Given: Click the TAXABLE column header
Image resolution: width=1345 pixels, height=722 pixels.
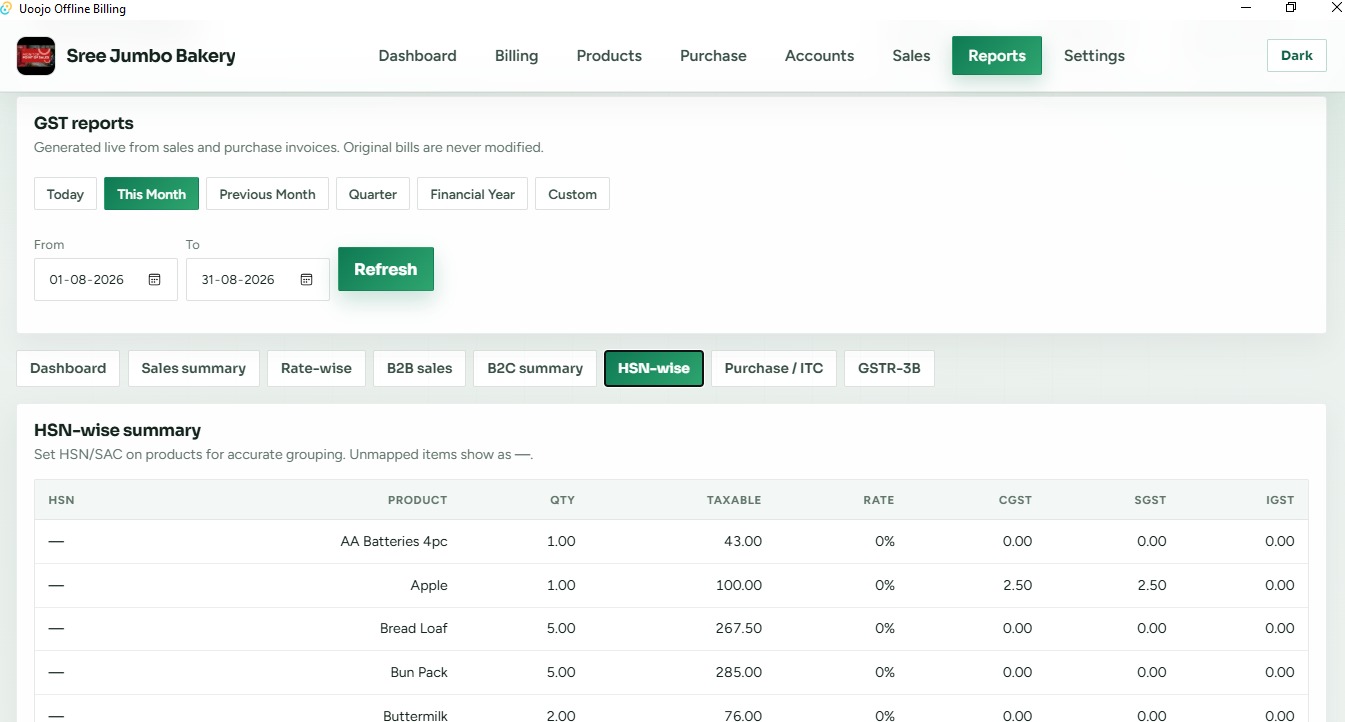Looking at the screenshot, I should click(734, 500).
